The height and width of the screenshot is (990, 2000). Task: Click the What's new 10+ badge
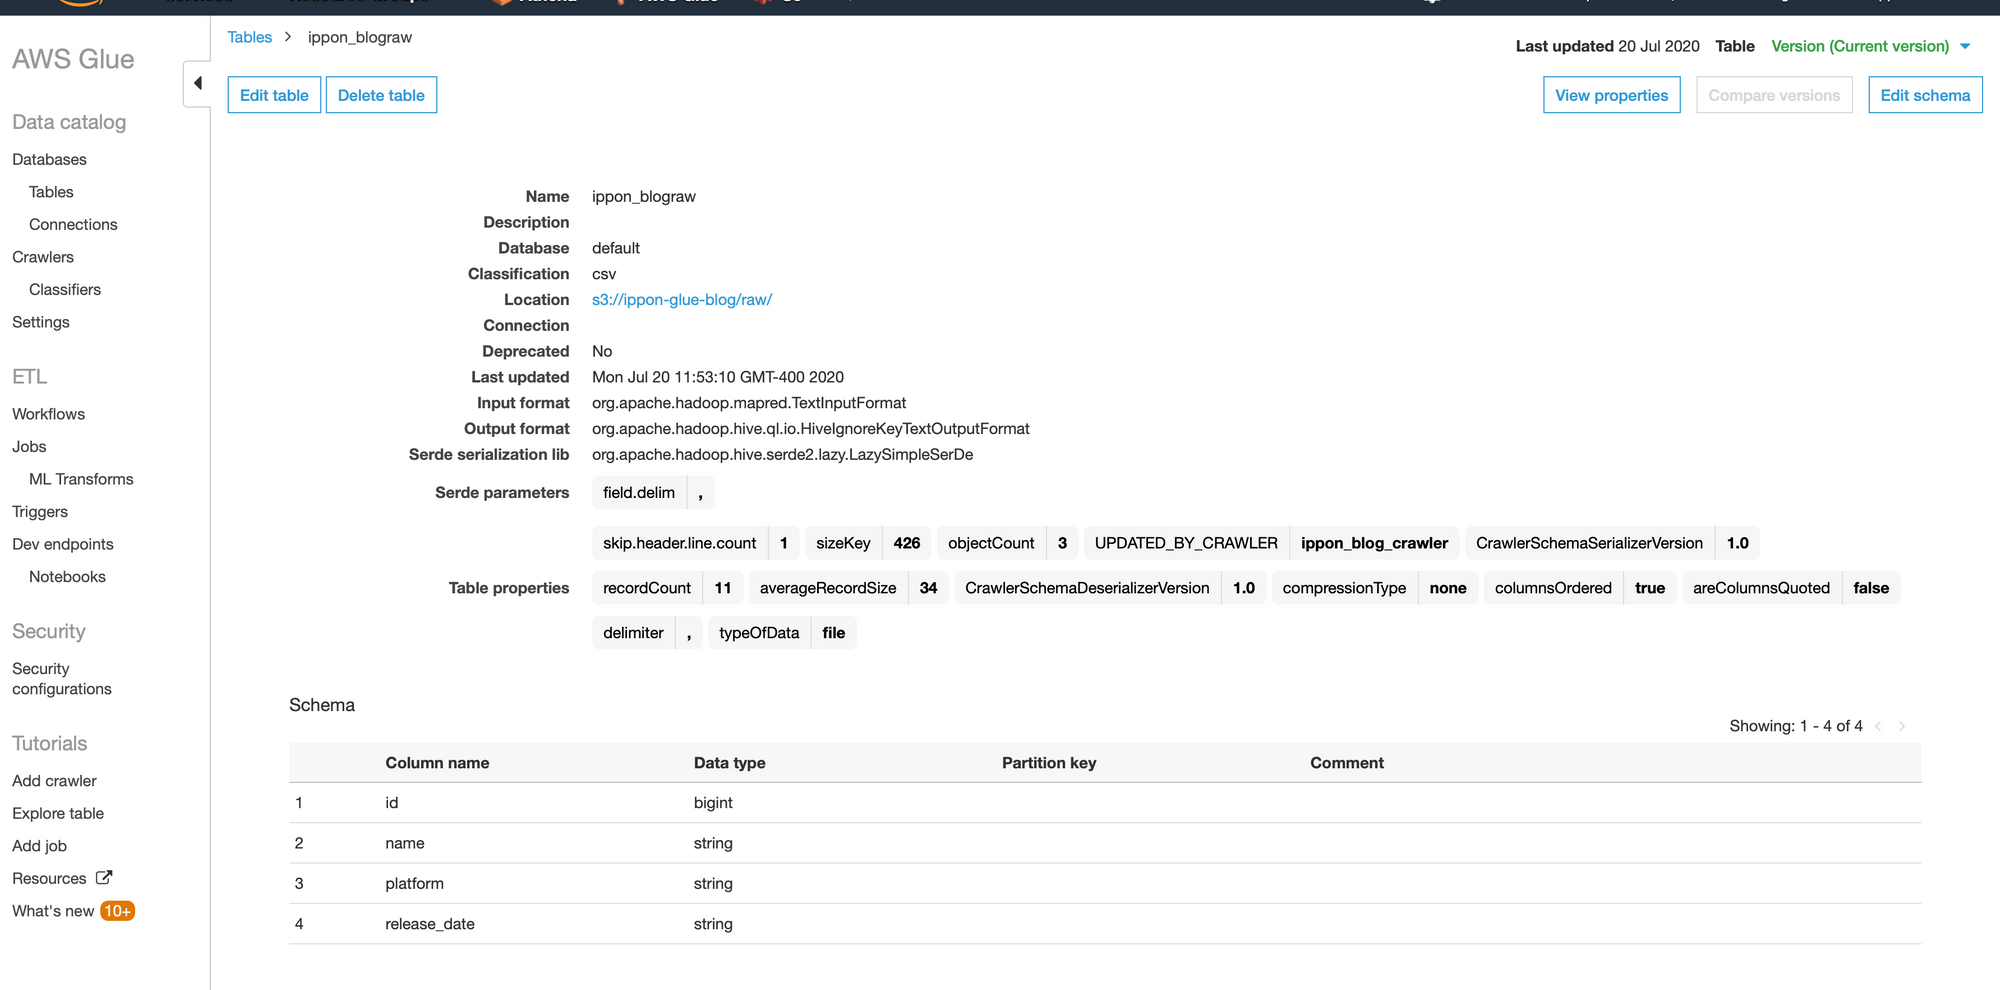[117, 911]
